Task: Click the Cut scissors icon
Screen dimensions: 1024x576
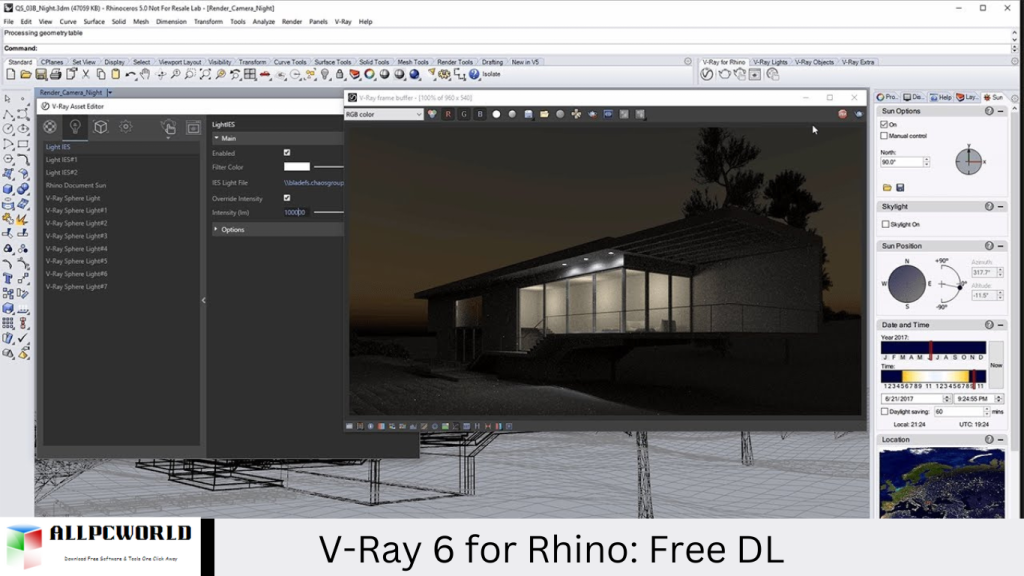Action: [x=86, y=74]
